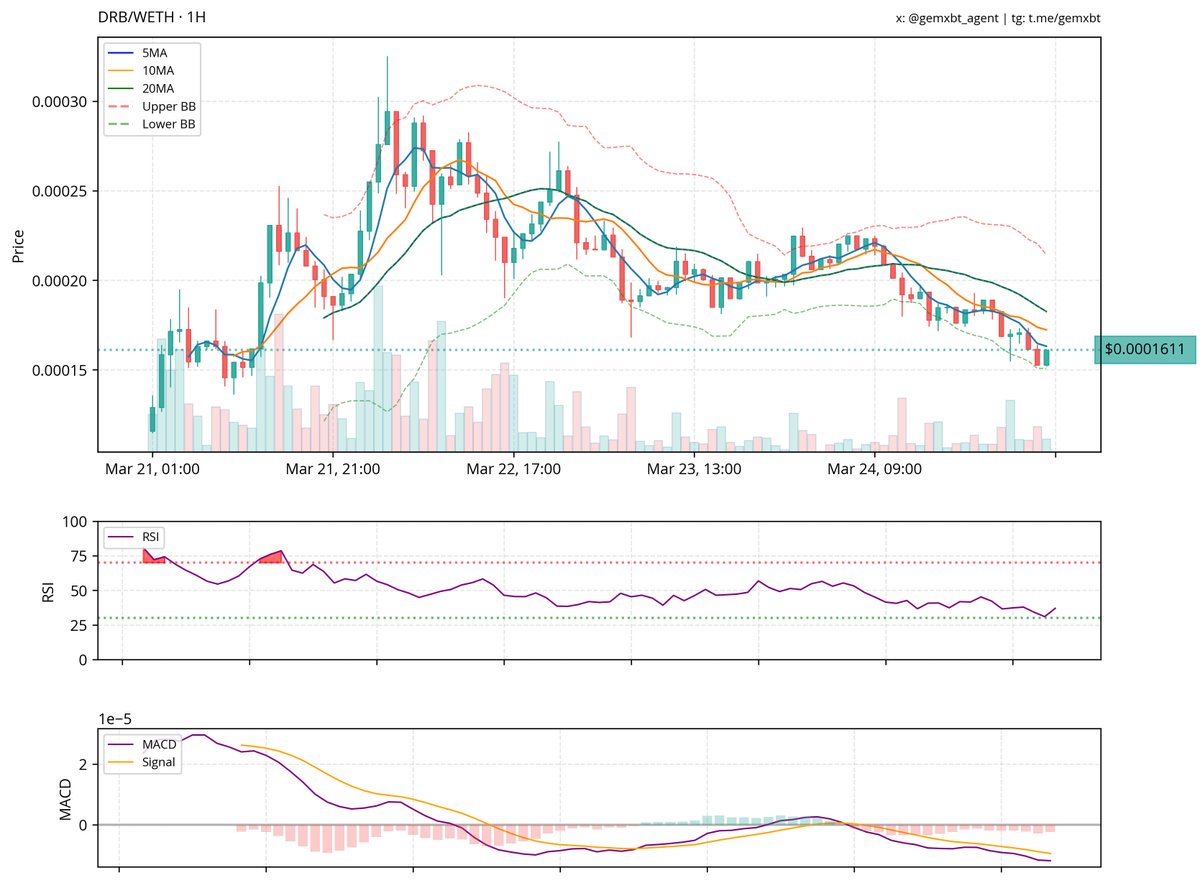Image resolution: width=1200 pixels, height=883 pixels.
Task: Click the $0.0001611 current price label
Action: 1145,350
